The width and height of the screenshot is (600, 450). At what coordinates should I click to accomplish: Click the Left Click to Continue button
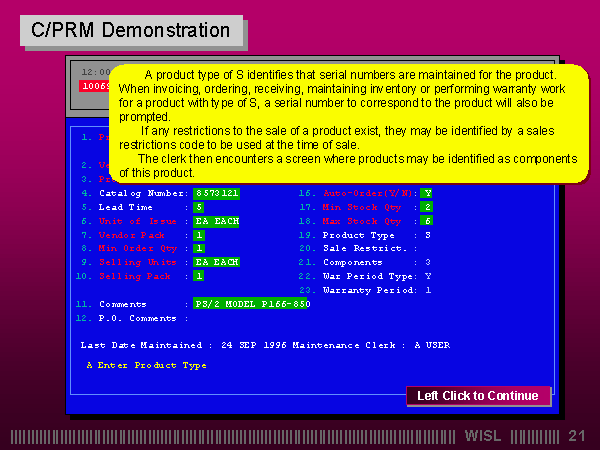click(x=478, y=396)
